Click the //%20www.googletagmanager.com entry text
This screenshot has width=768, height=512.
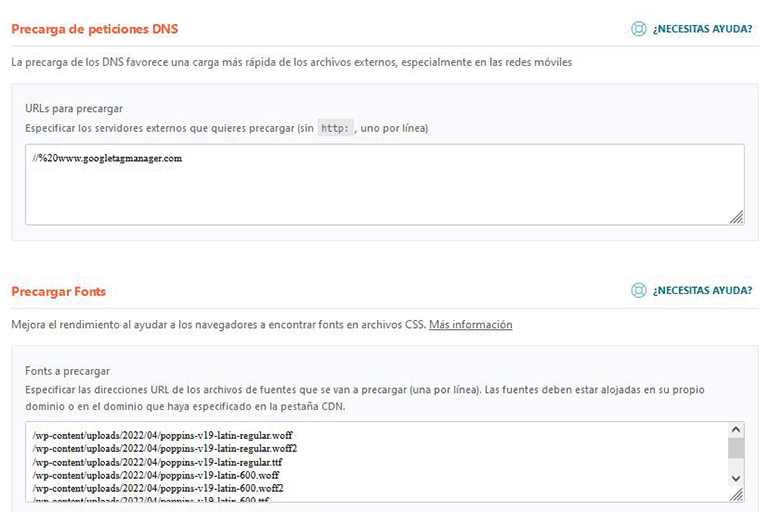point(107,158)
